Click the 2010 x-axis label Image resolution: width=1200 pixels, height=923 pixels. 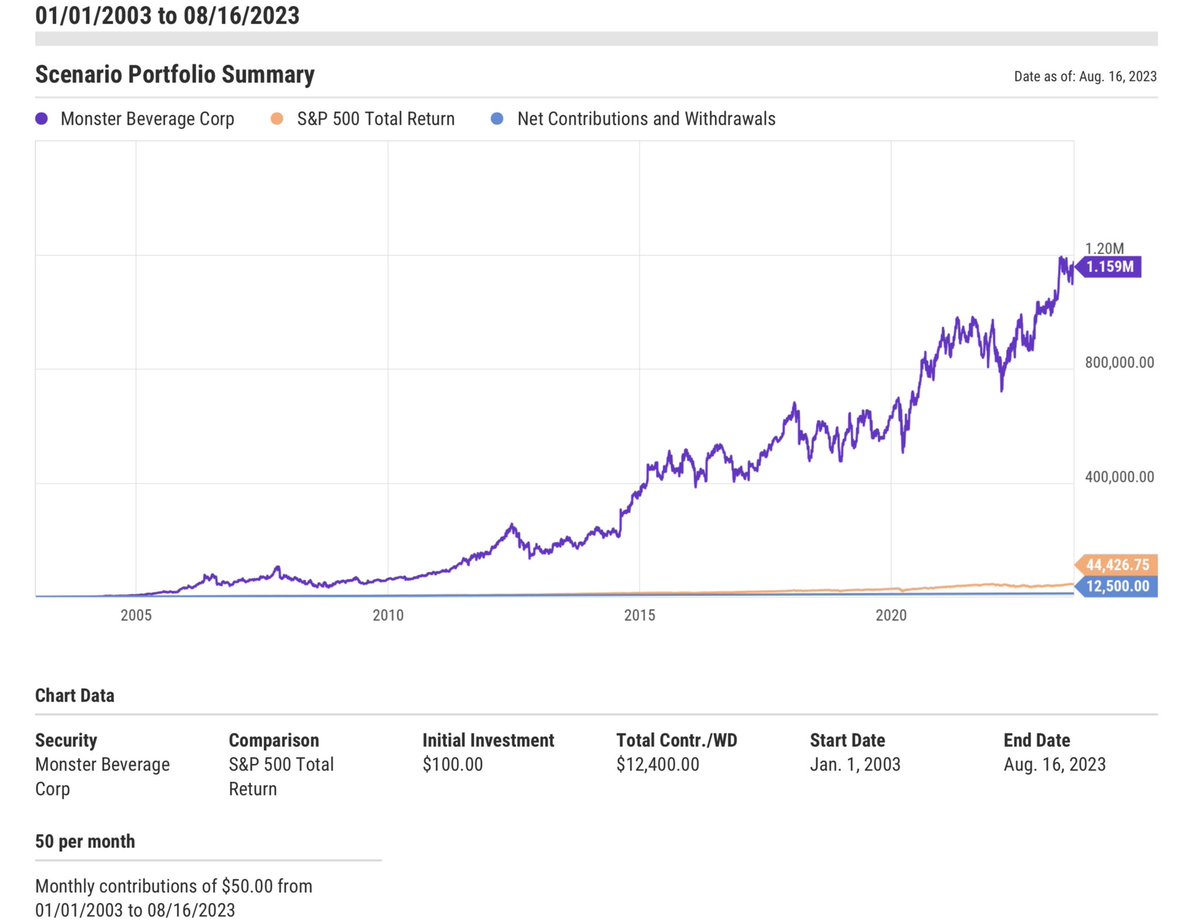[x=388, y=615]
